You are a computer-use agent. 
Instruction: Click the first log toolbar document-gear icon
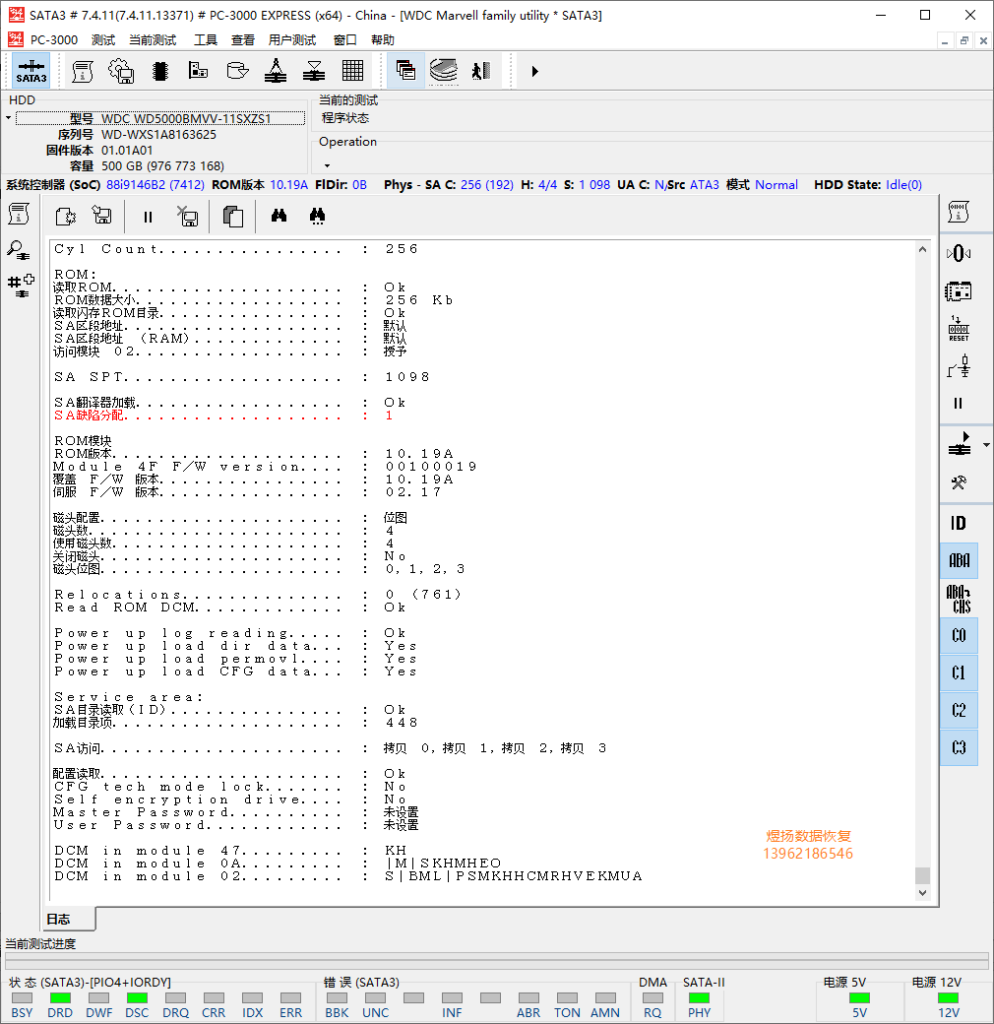[65, 216]
